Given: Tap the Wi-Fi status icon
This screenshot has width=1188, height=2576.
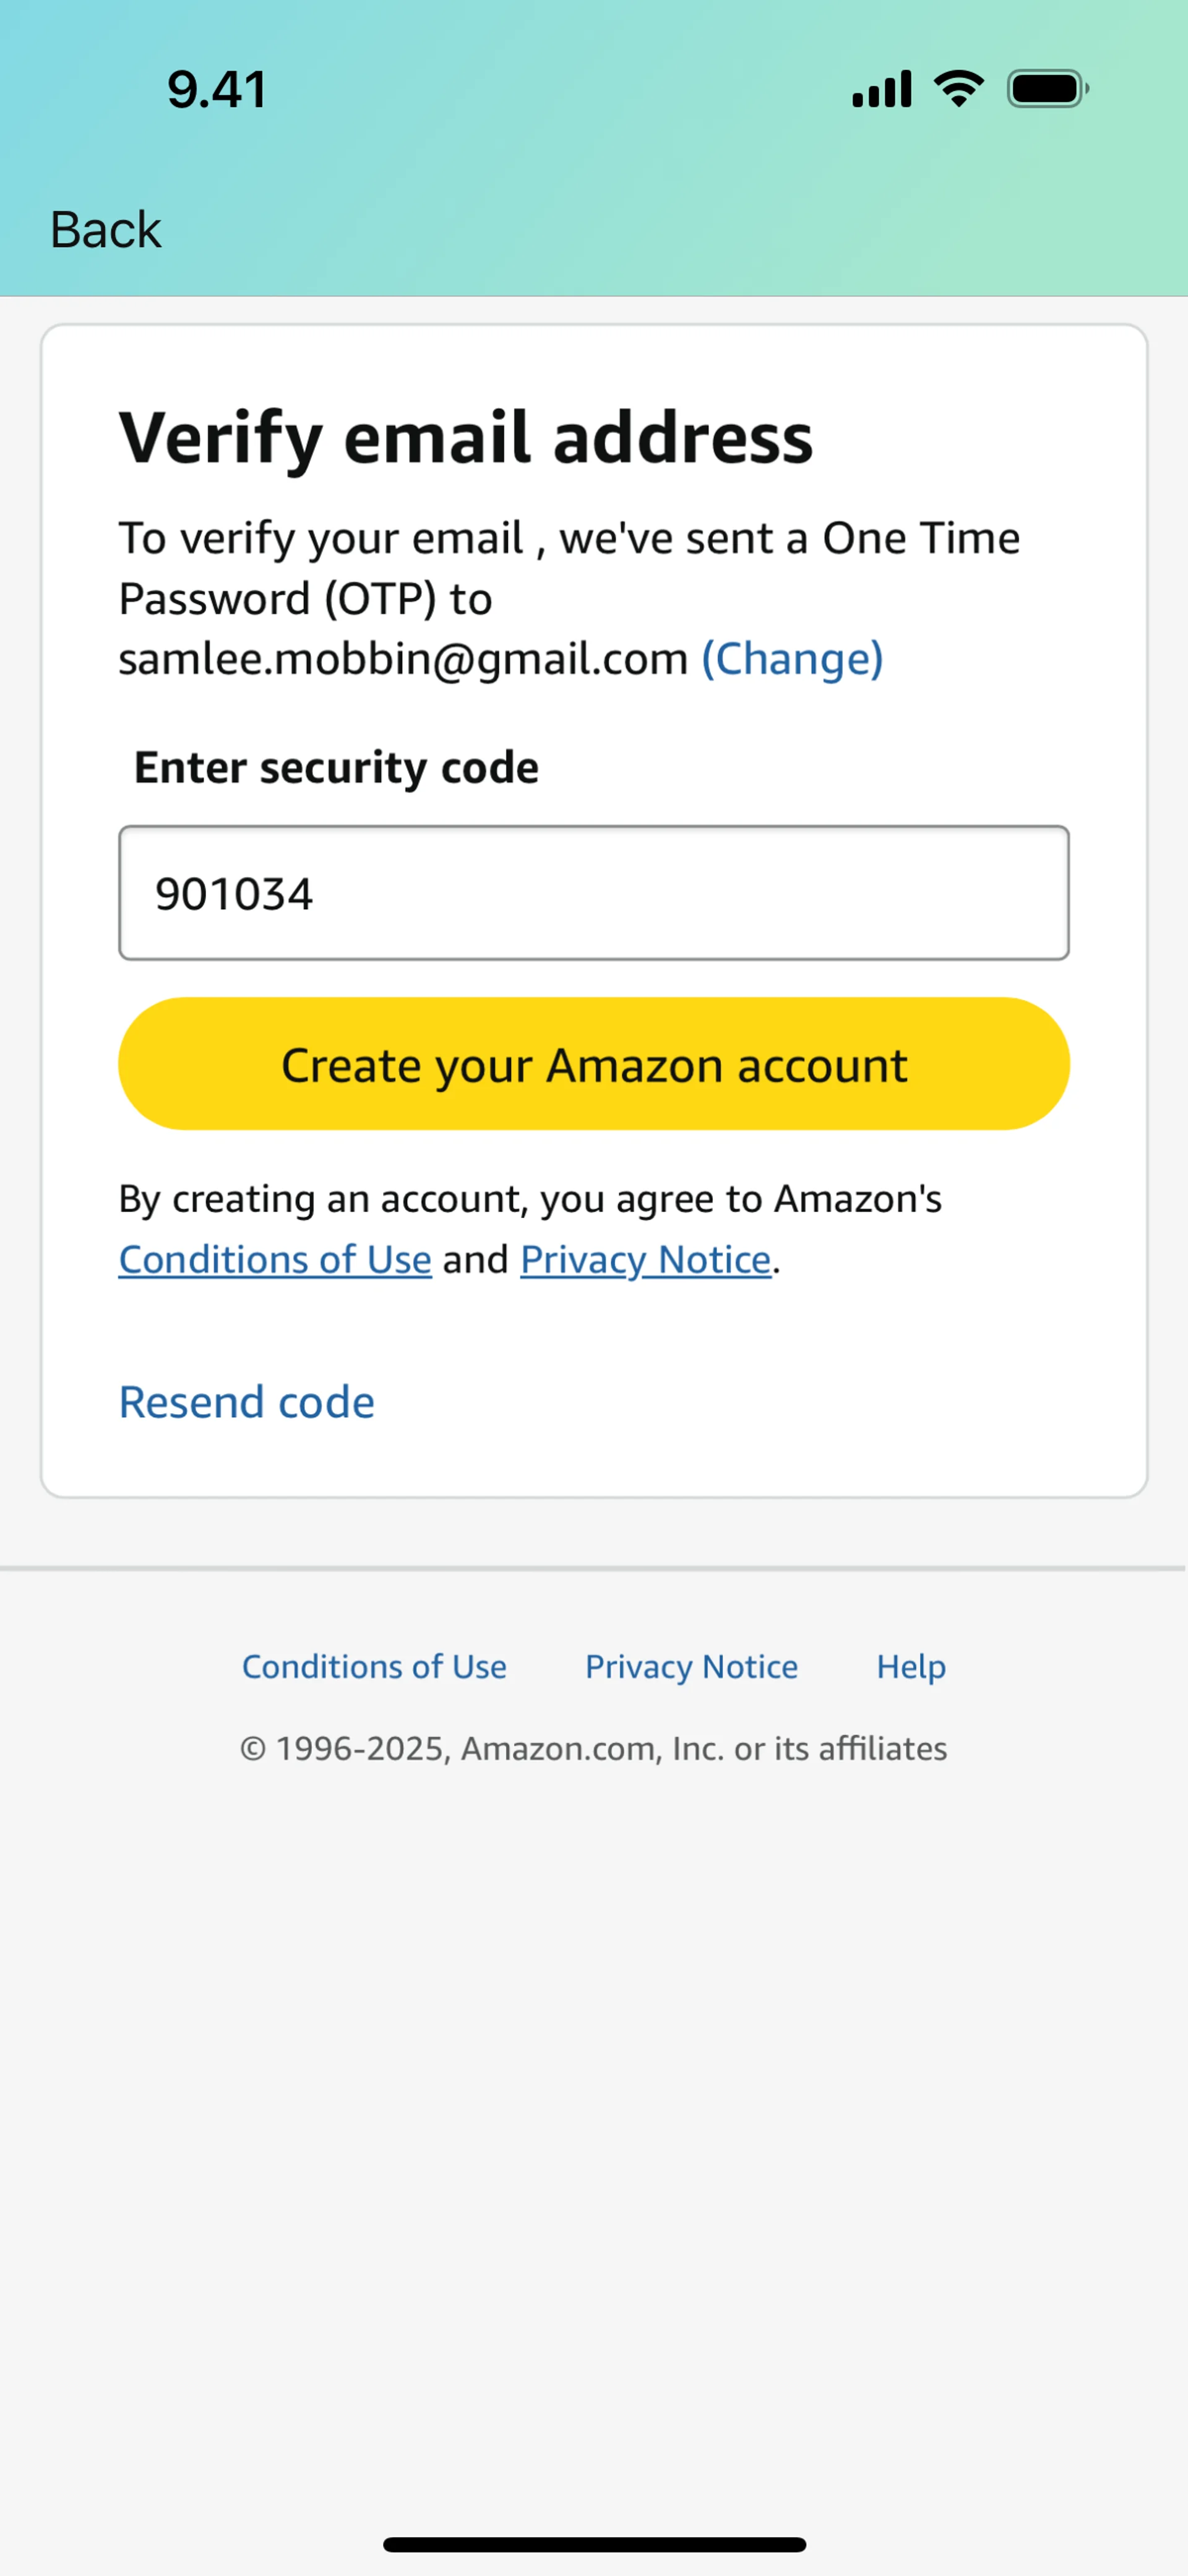Looking at the screenshot, I should click(x=959, y=89).
